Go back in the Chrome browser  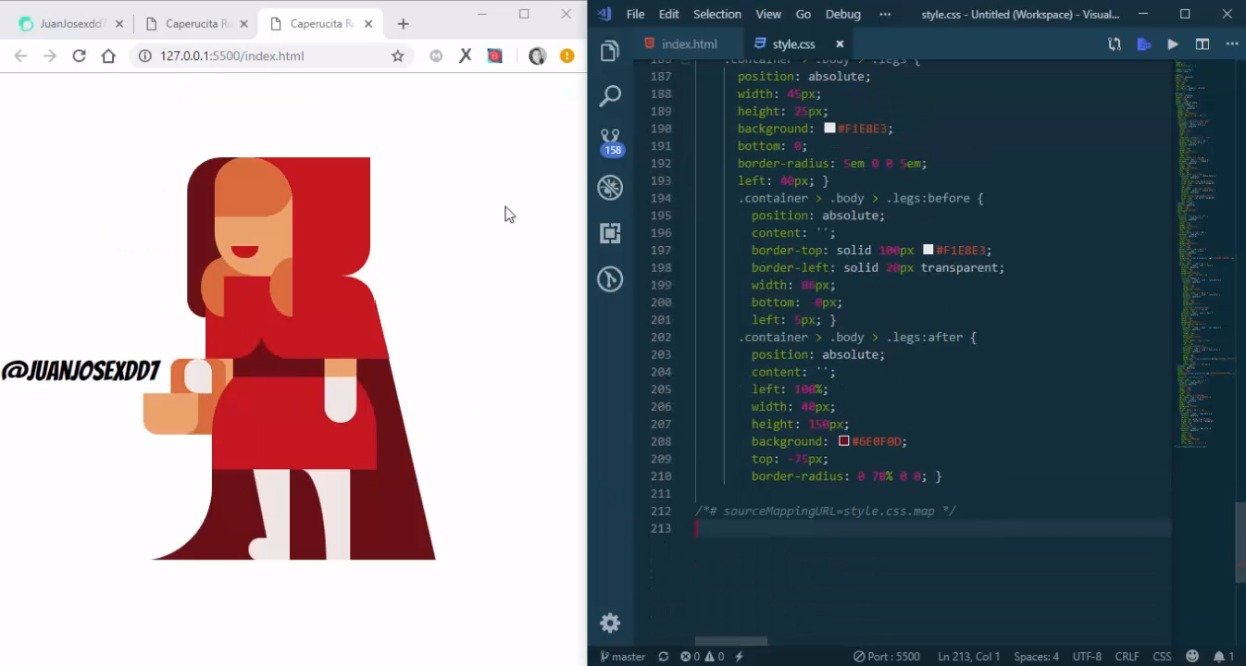[20, 56]
